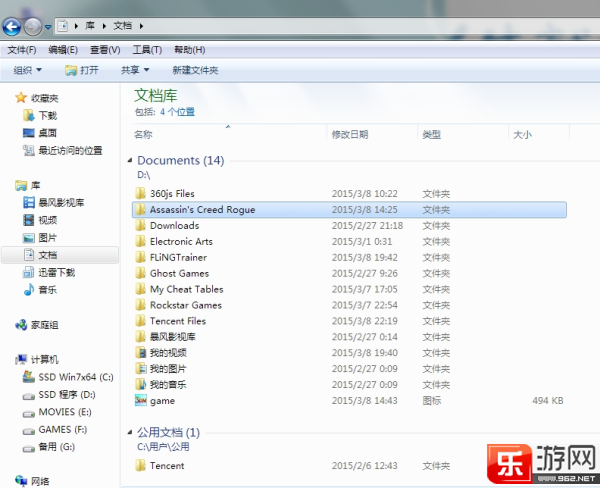Open the 组织 dropdown in the toolbar
600x488 pixels.
(x=28, y=70)
